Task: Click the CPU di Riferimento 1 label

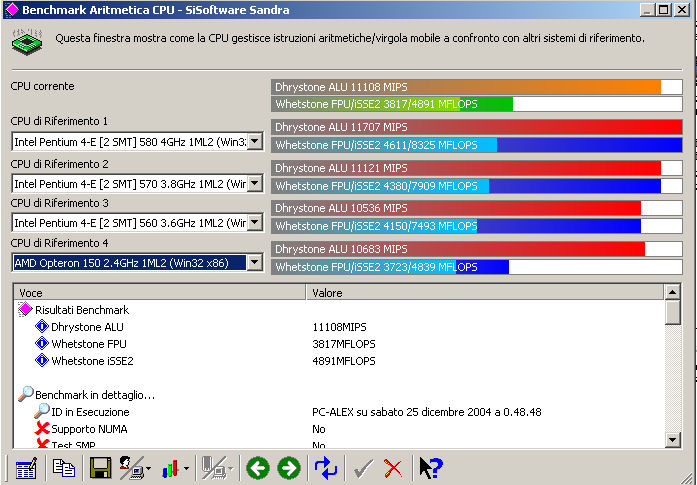Action: 59,121
